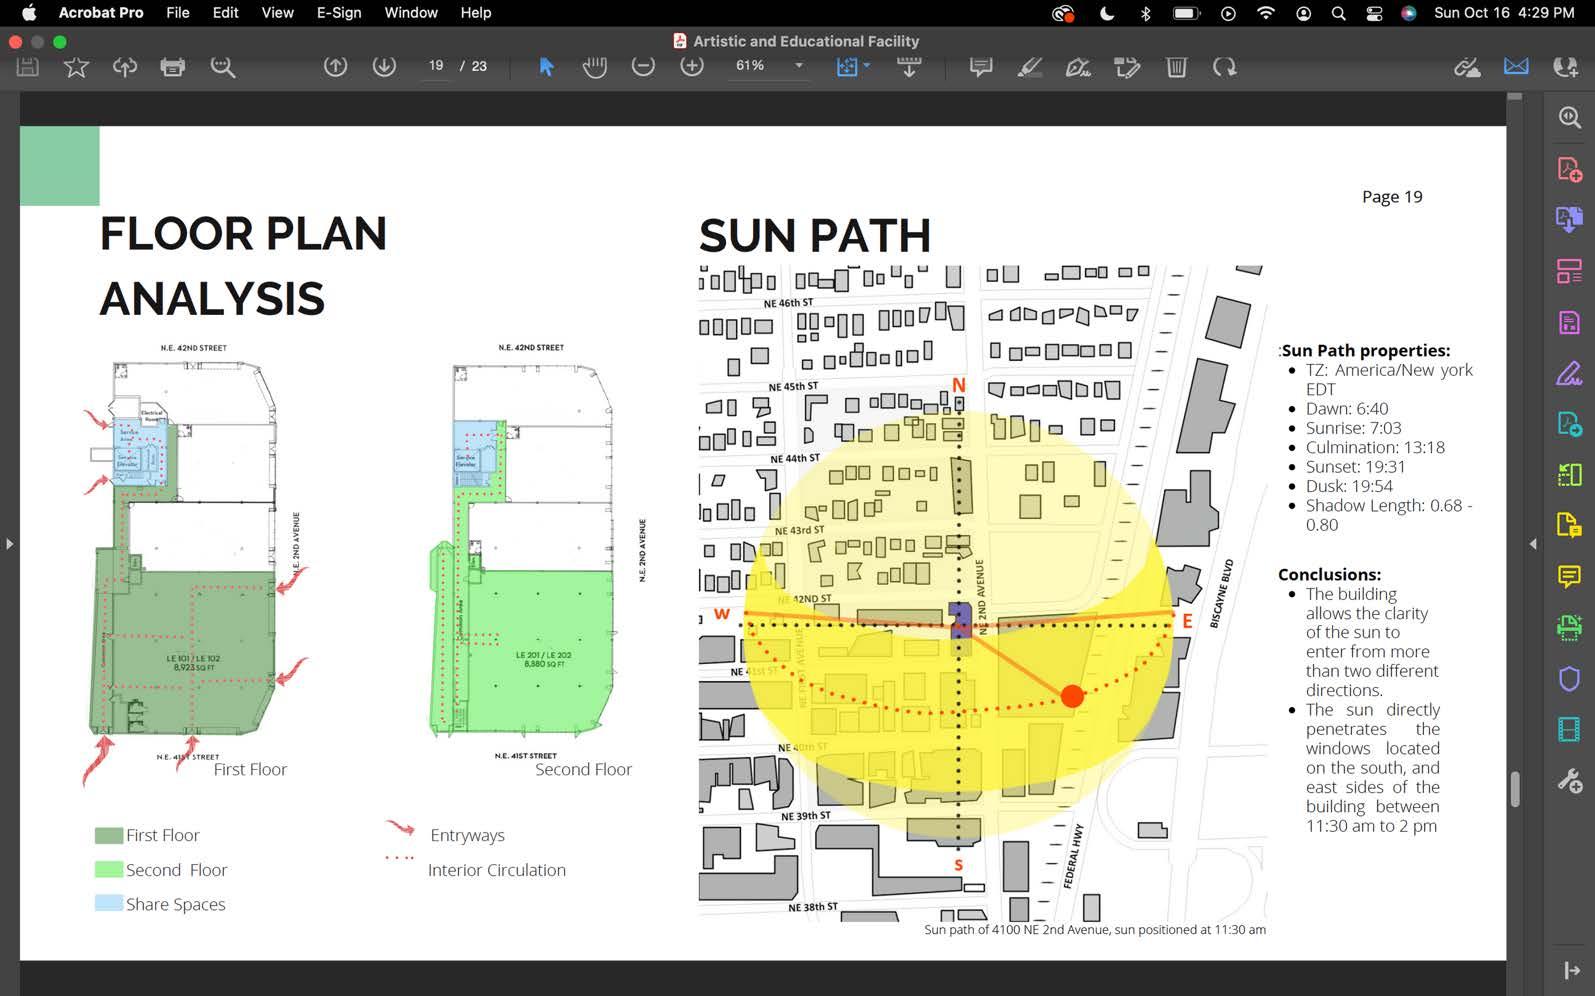The height and width of the screenshot is (996, 1595).
Task: Go to the next page button
Action: point(384,67)
